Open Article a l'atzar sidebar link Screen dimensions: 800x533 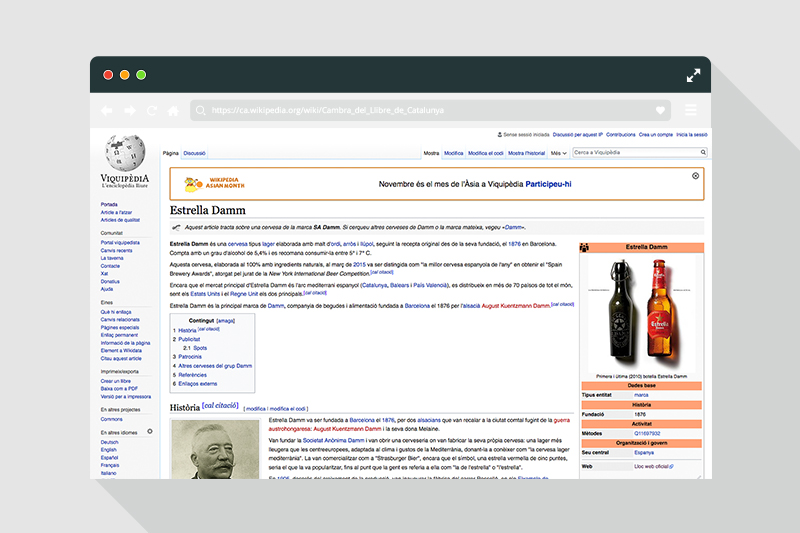click(x=116, y=212)
